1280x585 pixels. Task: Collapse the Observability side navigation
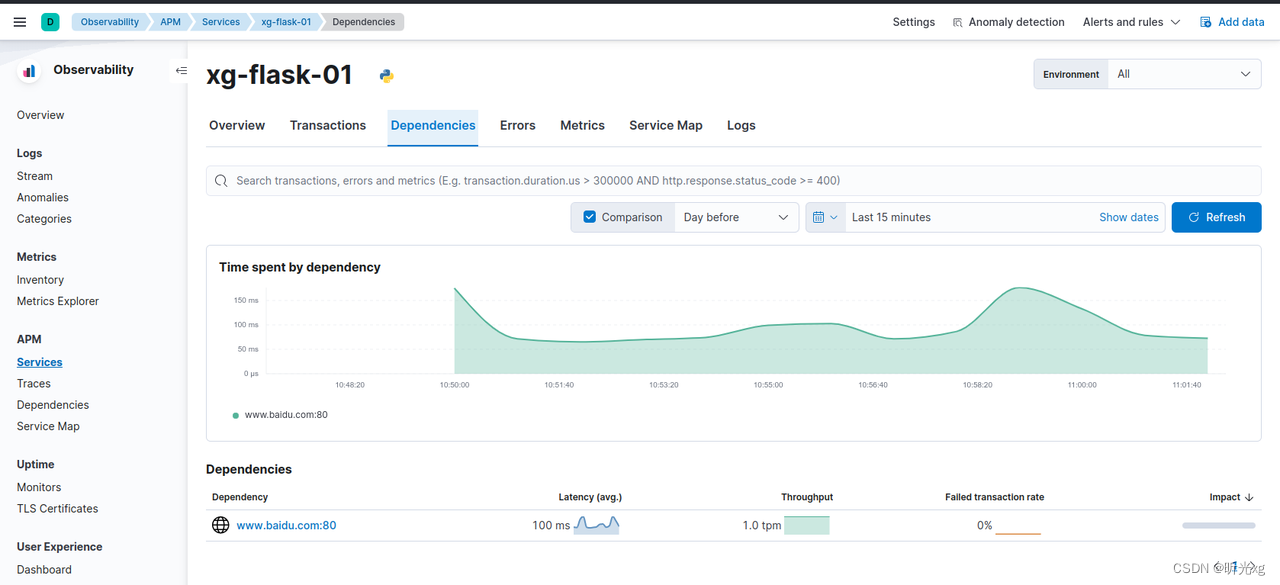point(181,70)
